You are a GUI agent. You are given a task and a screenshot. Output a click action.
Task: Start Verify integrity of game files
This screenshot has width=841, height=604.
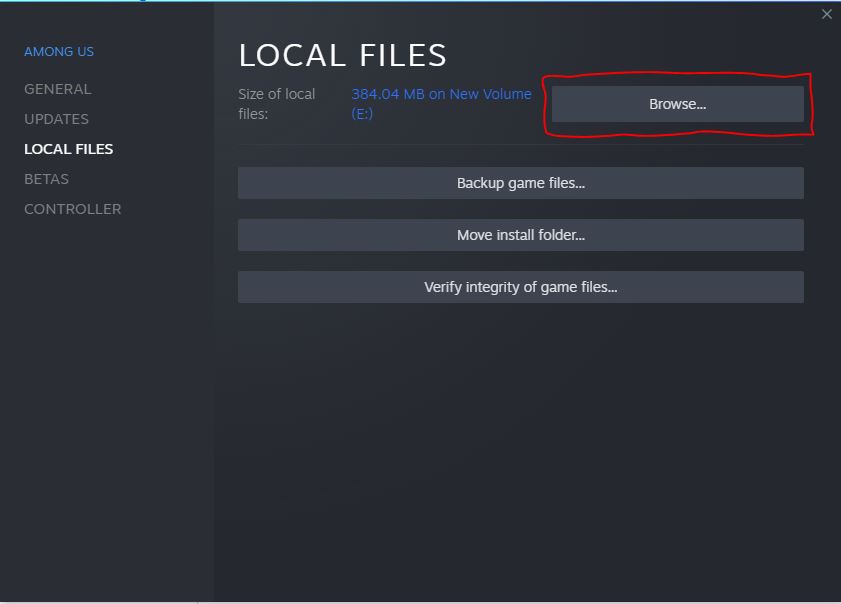pyautogui.click(x=520, y=287)
